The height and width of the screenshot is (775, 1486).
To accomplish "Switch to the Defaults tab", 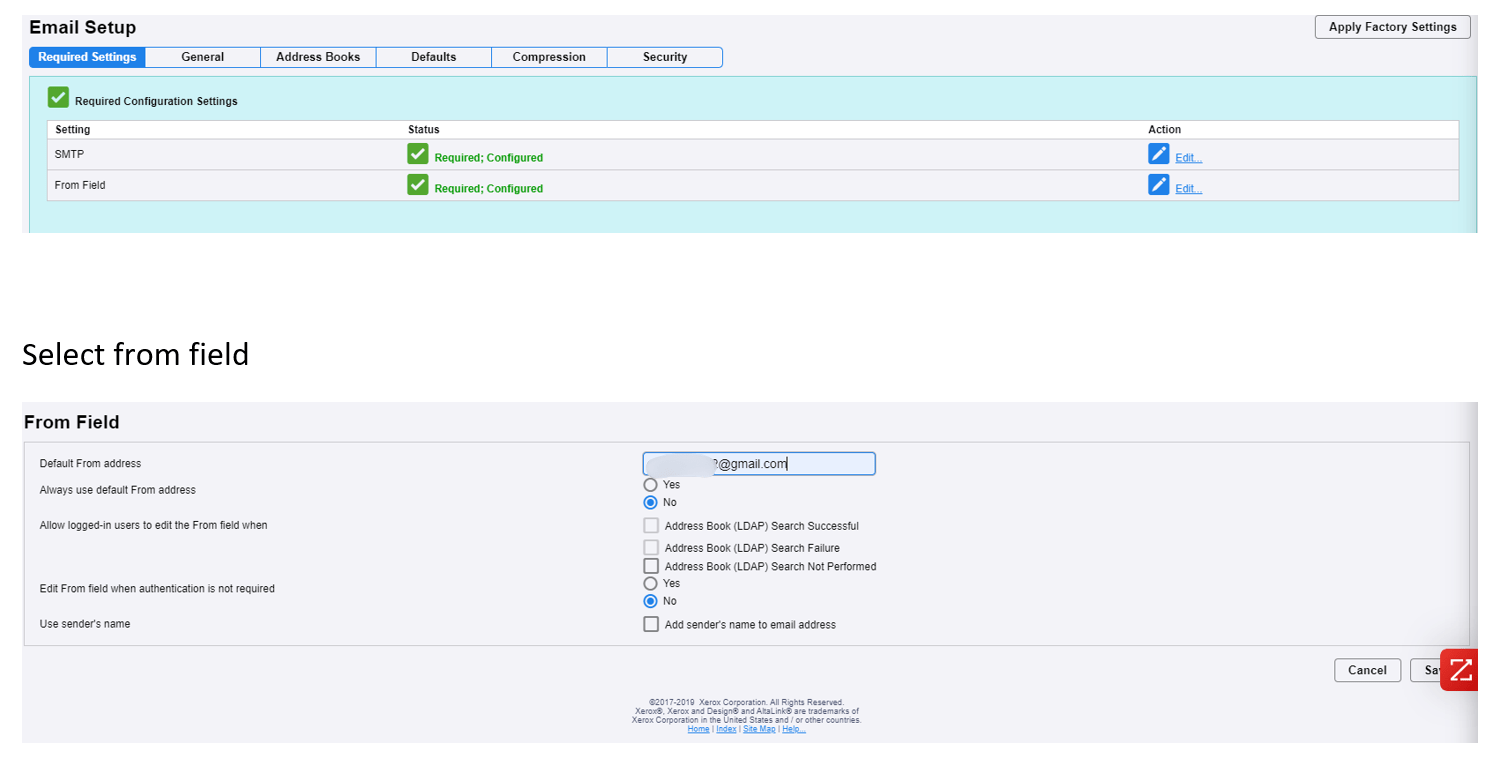I will [434, 57].
